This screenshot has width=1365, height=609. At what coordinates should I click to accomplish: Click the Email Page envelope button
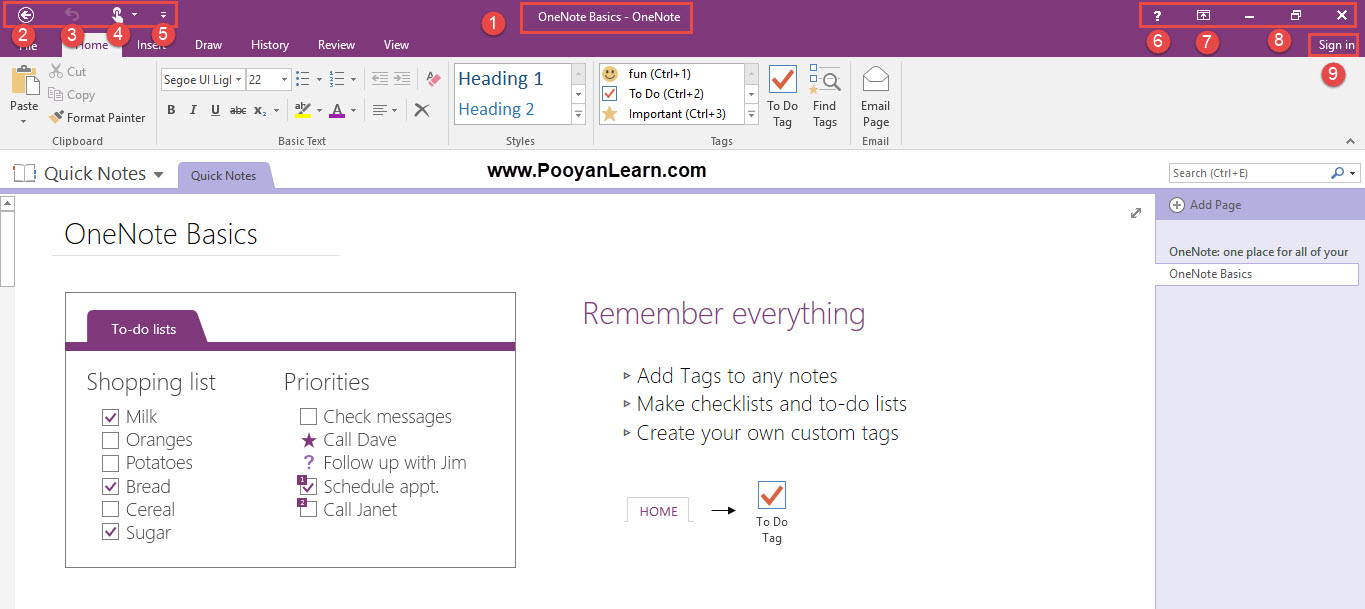pos(875,97)
